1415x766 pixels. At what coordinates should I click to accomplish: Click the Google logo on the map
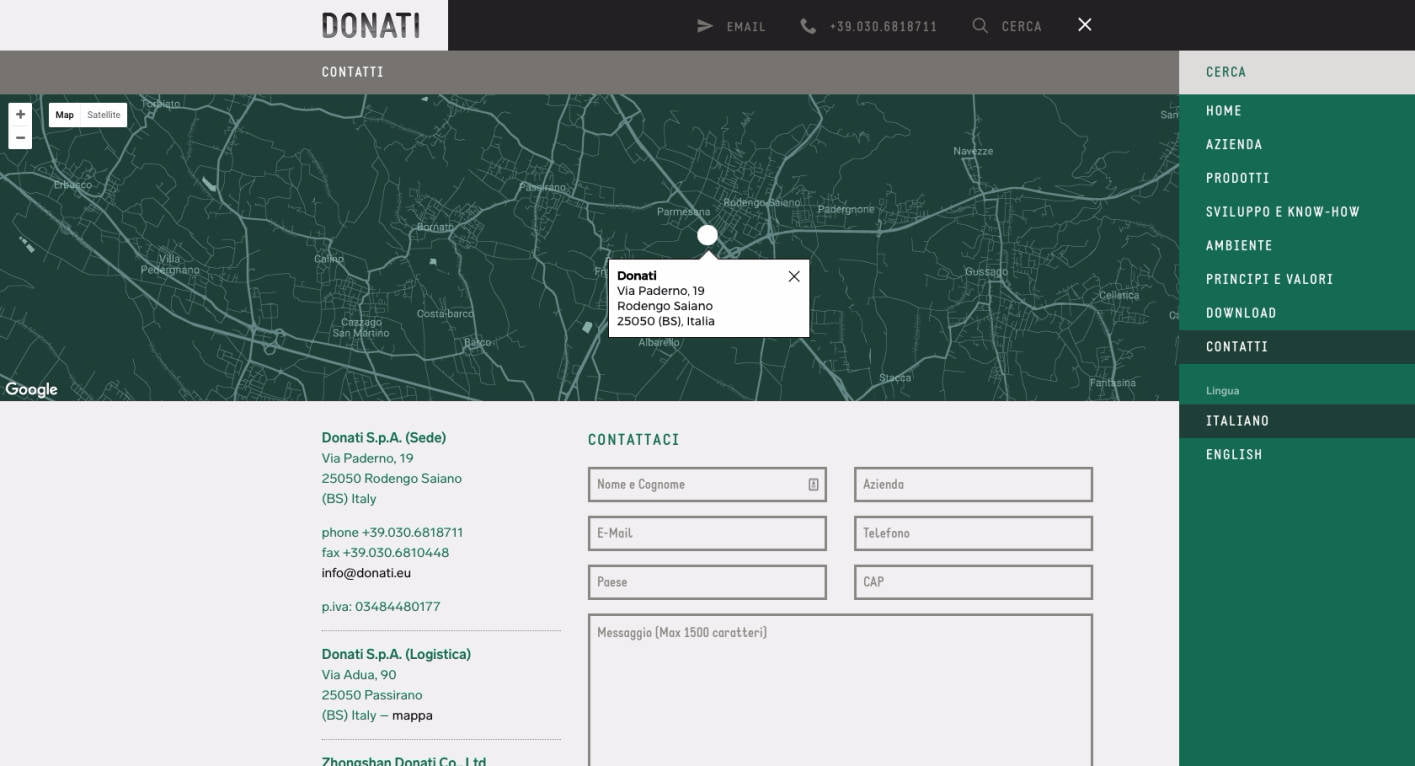[x=32, y=389]
